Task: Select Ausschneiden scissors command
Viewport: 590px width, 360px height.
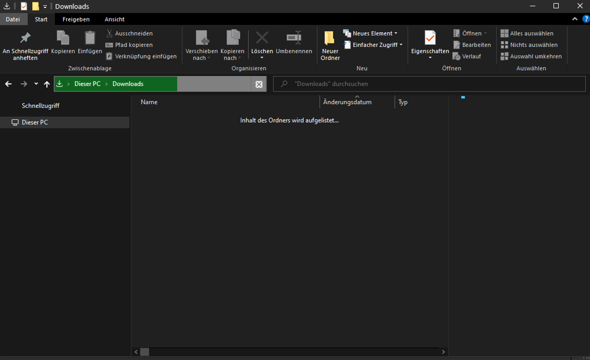Action: tap(129, 33)
